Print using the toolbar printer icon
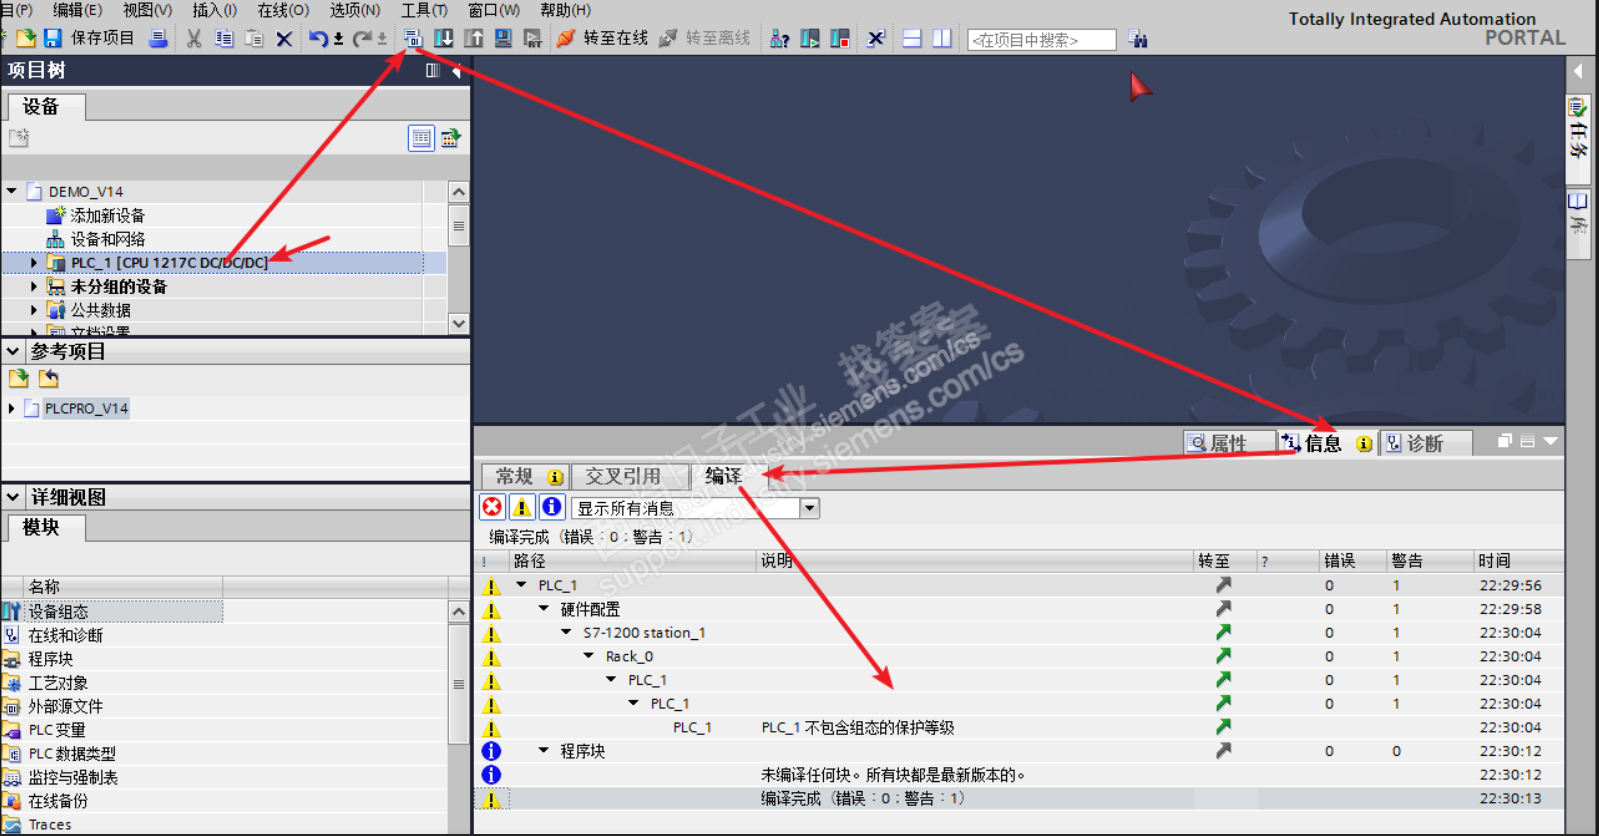Screen dimensions: 1599x836 click(158, 38)
